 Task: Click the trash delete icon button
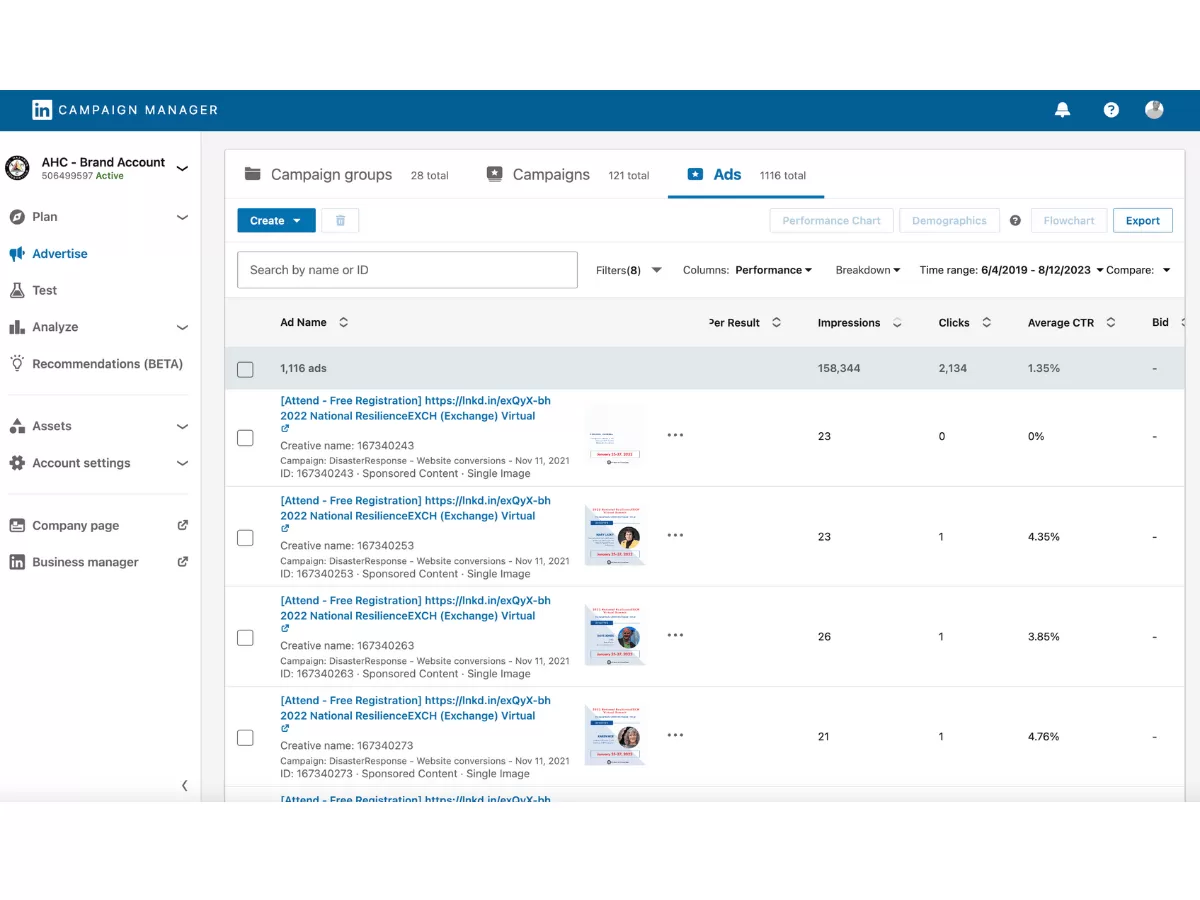(x=340, y=221)
